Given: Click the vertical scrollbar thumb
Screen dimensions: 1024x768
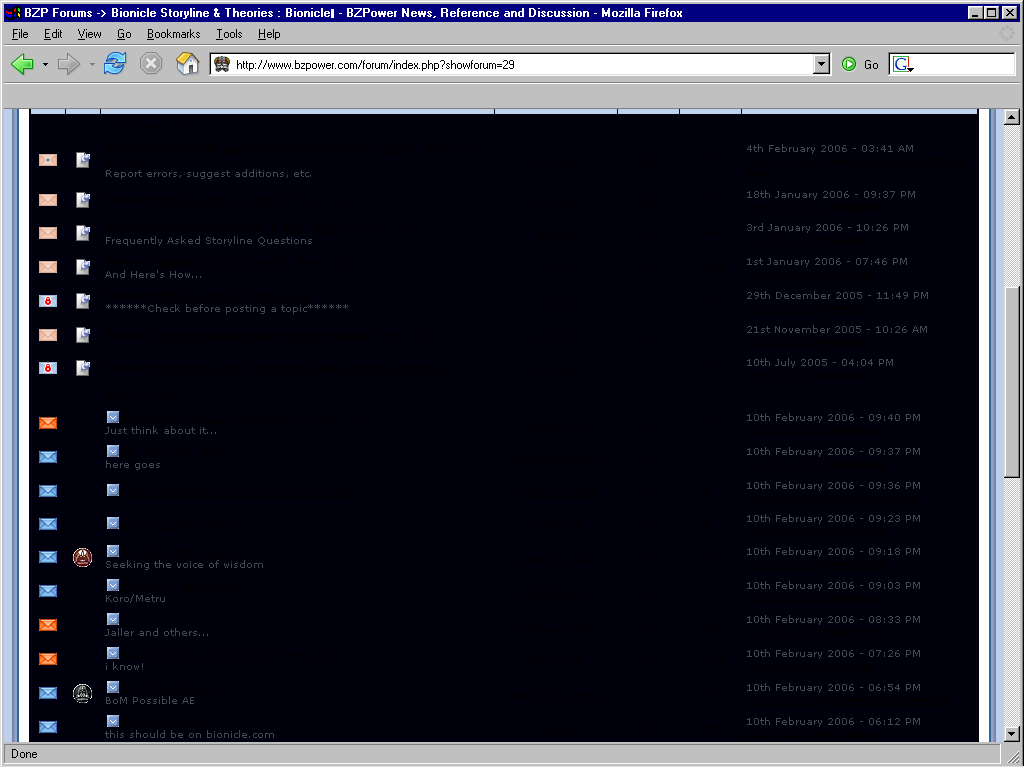Looking at the screenshot, I should [1012, 382].
